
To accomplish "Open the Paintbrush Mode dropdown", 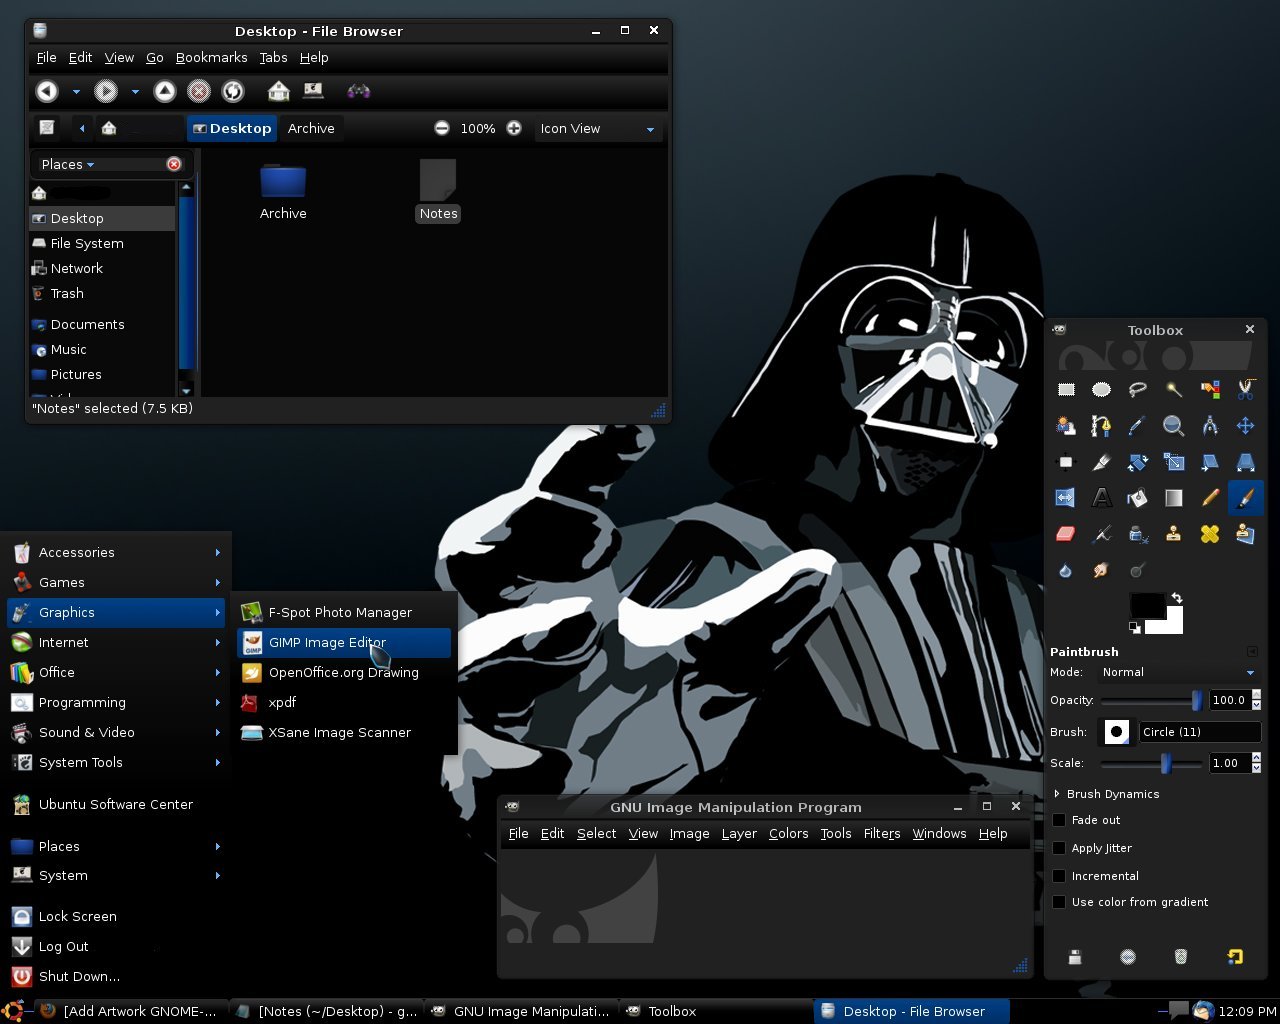I will [1179, 673].
